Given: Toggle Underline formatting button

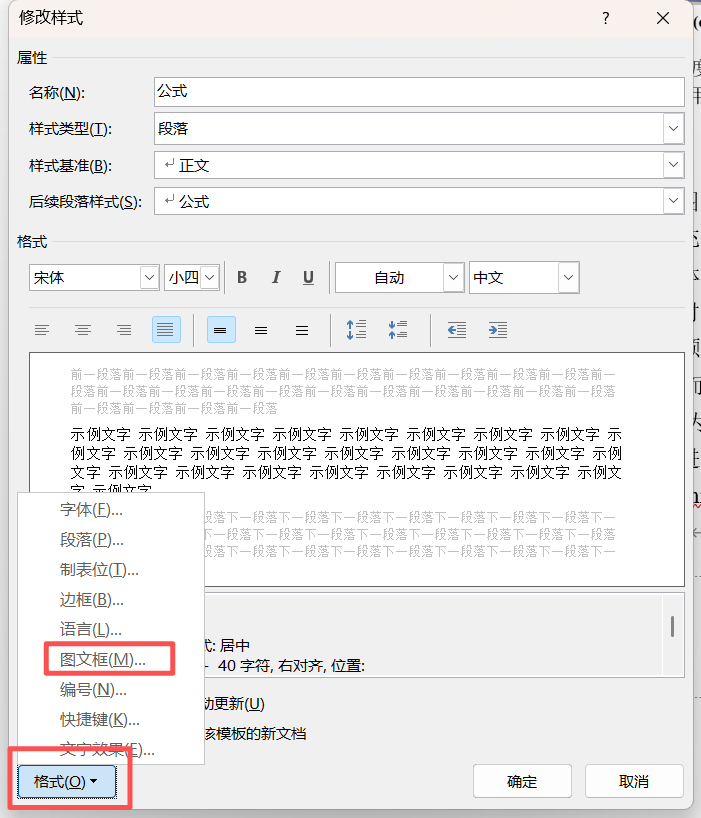Looking at the screenshot, I should (x=308, y=278).
